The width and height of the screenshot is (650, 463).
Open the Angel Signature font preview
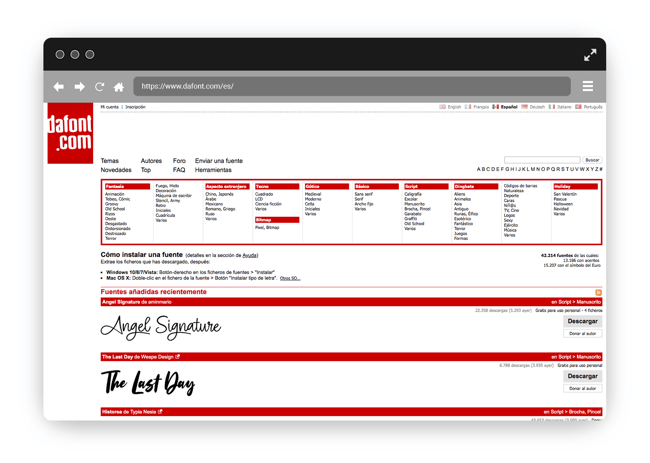click(x=161, y=327)
